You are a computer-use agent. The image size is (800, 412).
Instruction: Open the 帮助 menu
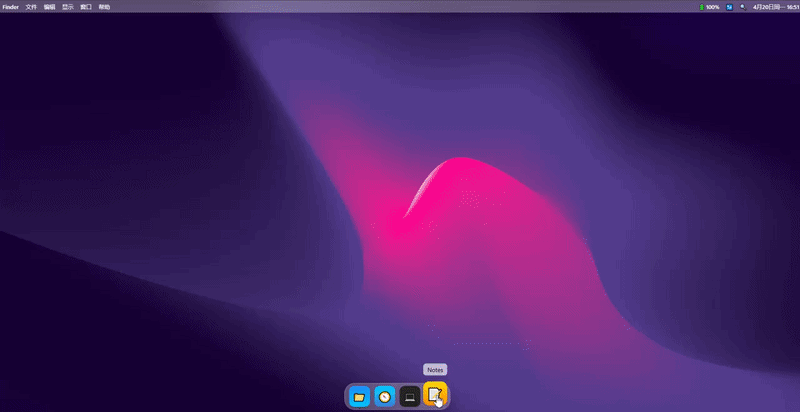104,6
